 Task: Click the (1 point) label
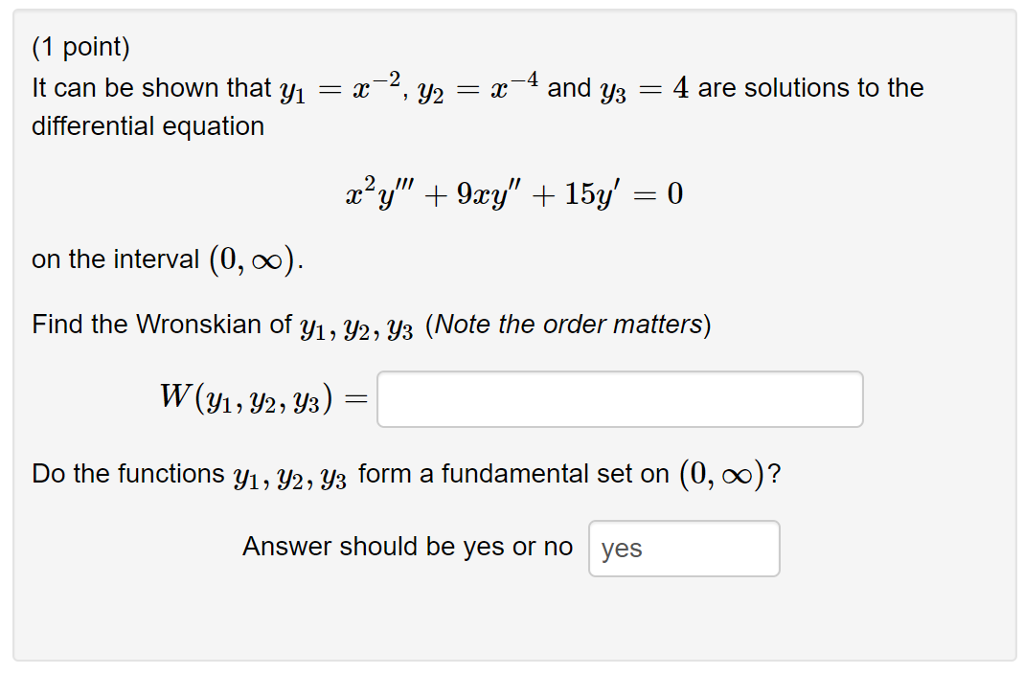[x=79, y=45]
